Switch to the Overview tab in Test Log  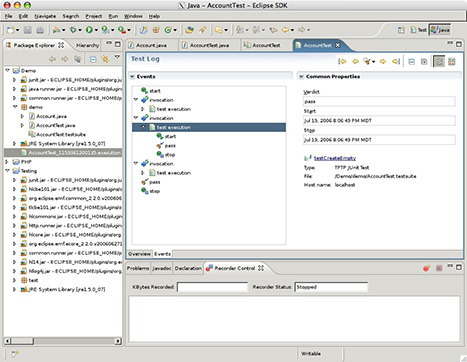139,254
